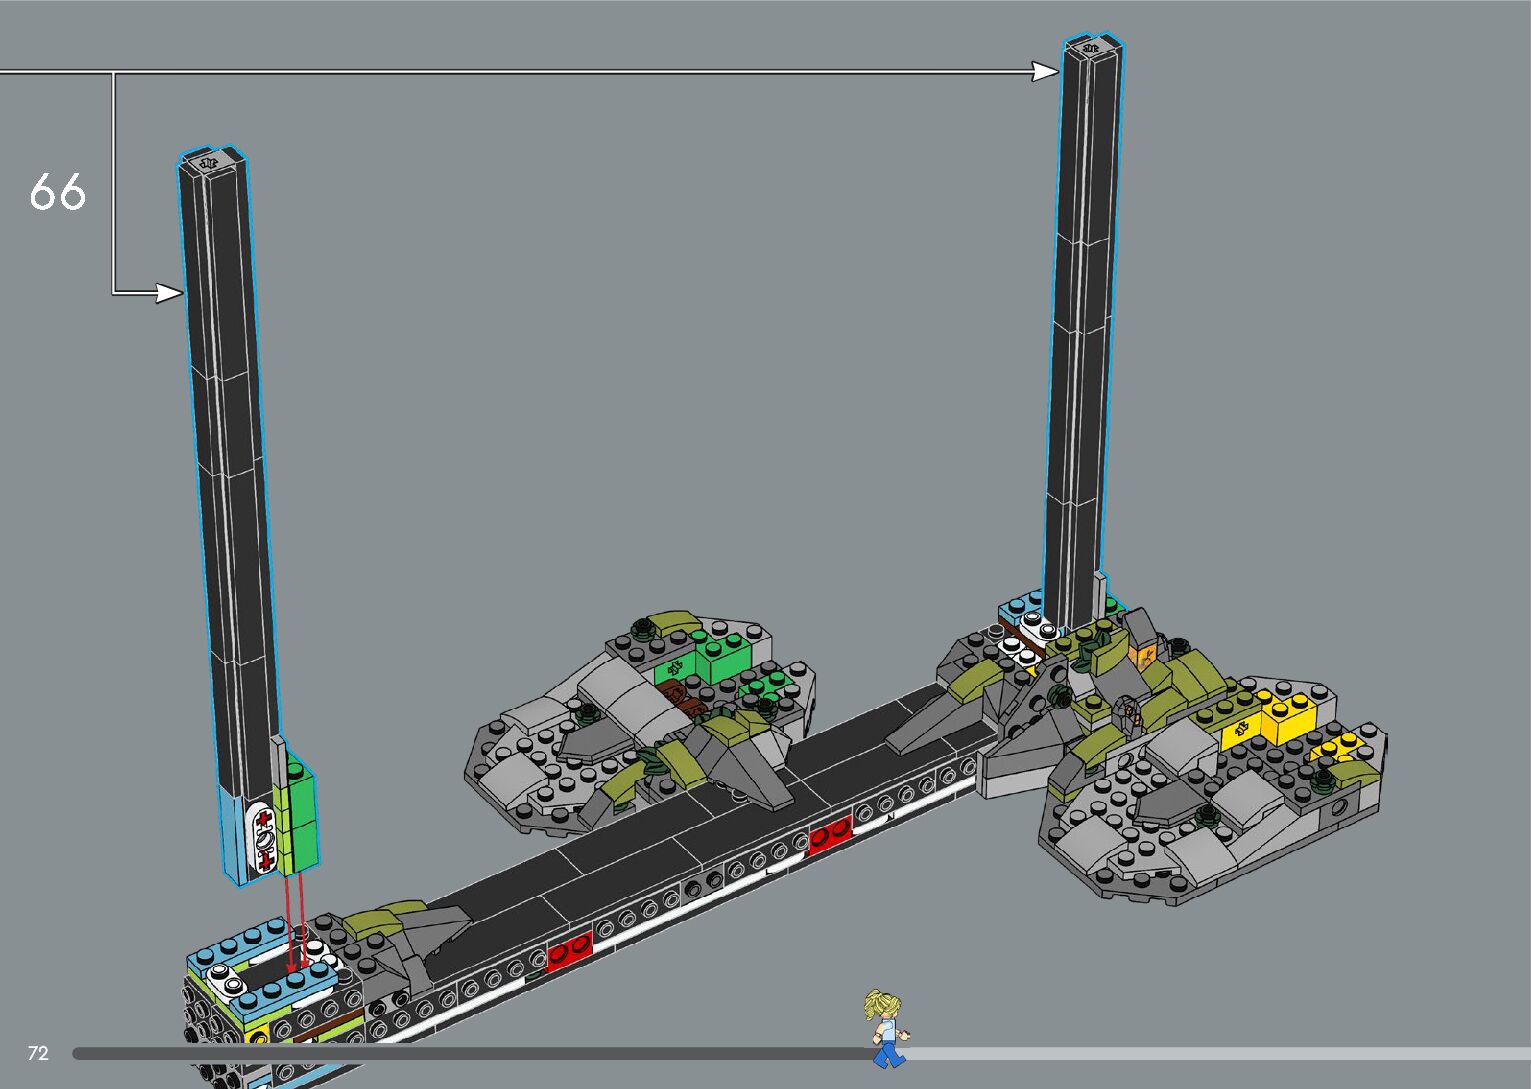Click the green brick on left pillar base
Image resolution: width=1531 pixels, height=1089 pixels.
[298, 810]
